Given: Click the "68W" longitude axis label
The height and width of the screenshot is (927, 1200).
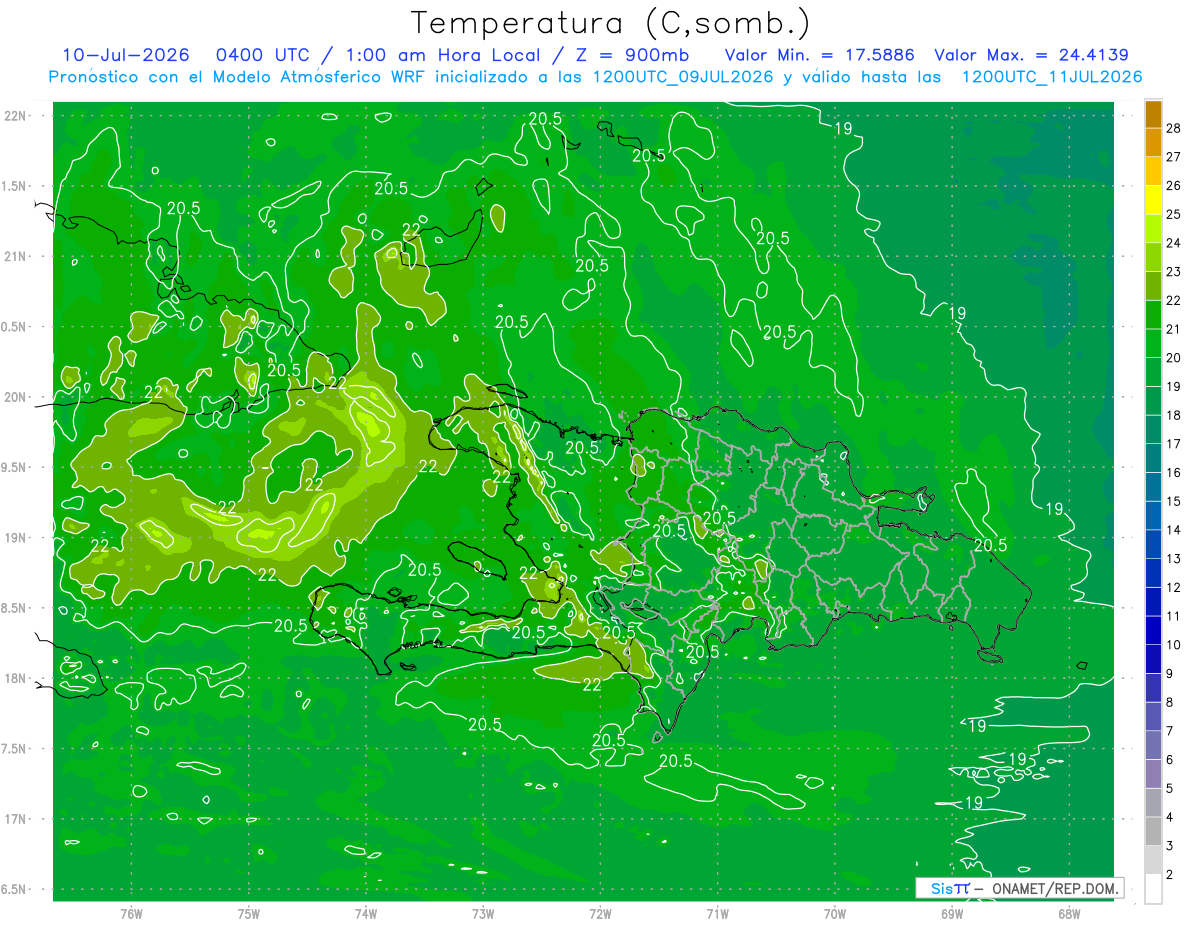Looking at the screenshot, I should coord(1069,915).
